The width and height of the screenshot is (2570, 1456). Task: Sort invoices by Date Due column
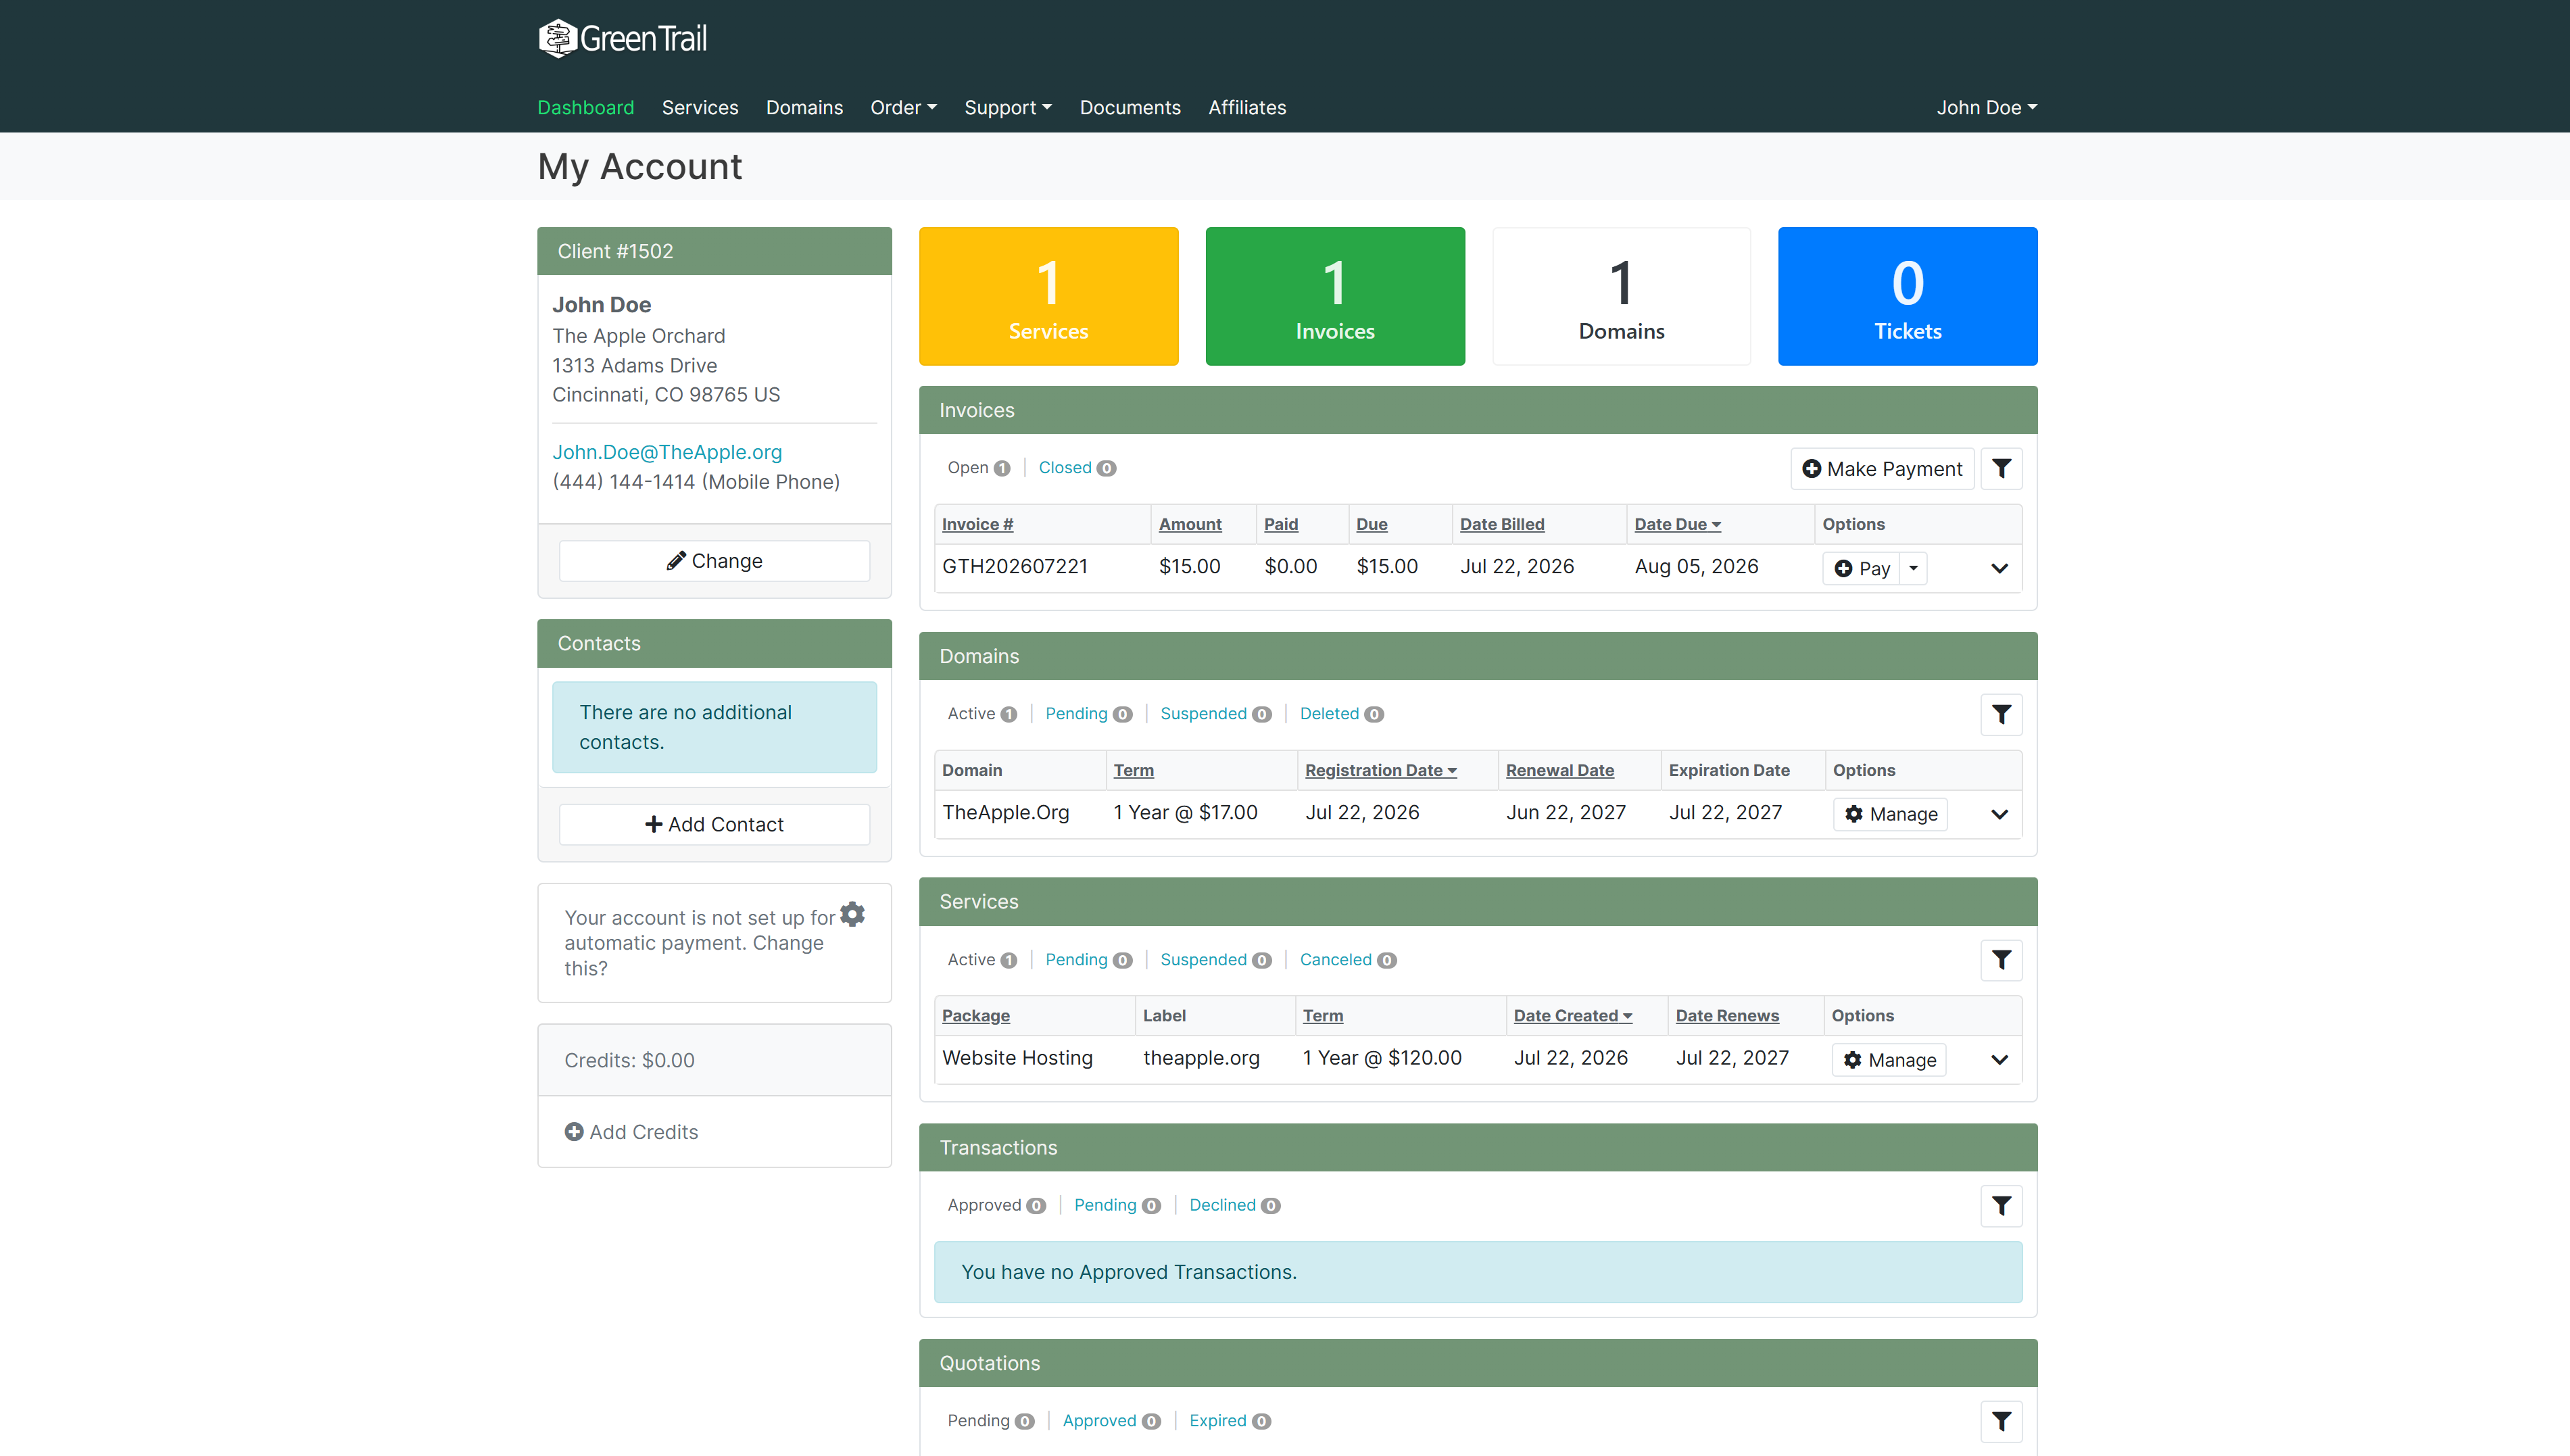tap(1677, 524)
